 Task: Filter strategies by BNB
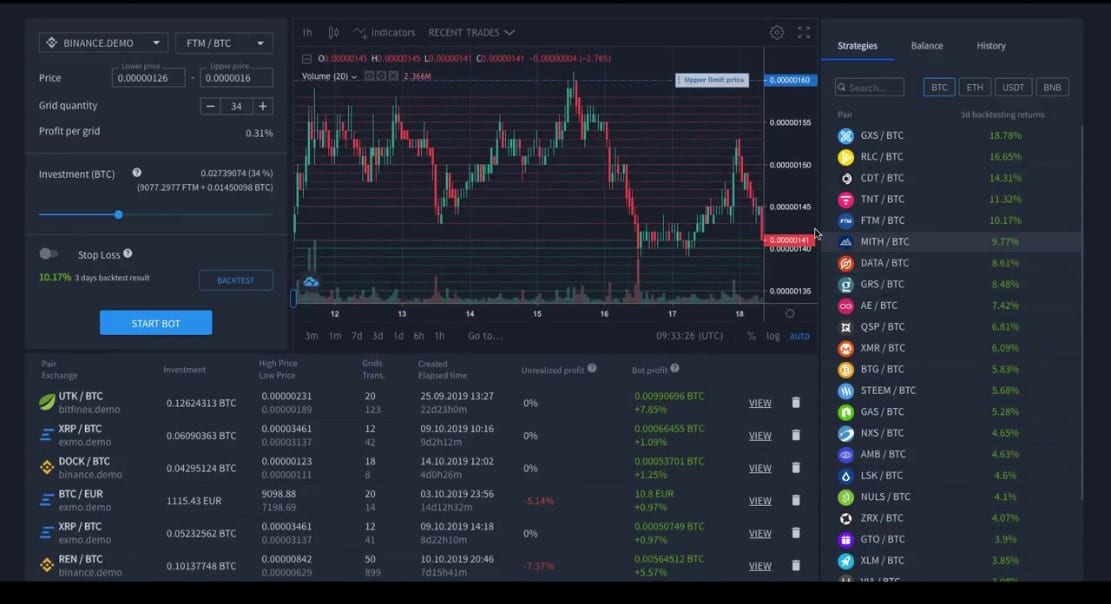click(1052, 87)
